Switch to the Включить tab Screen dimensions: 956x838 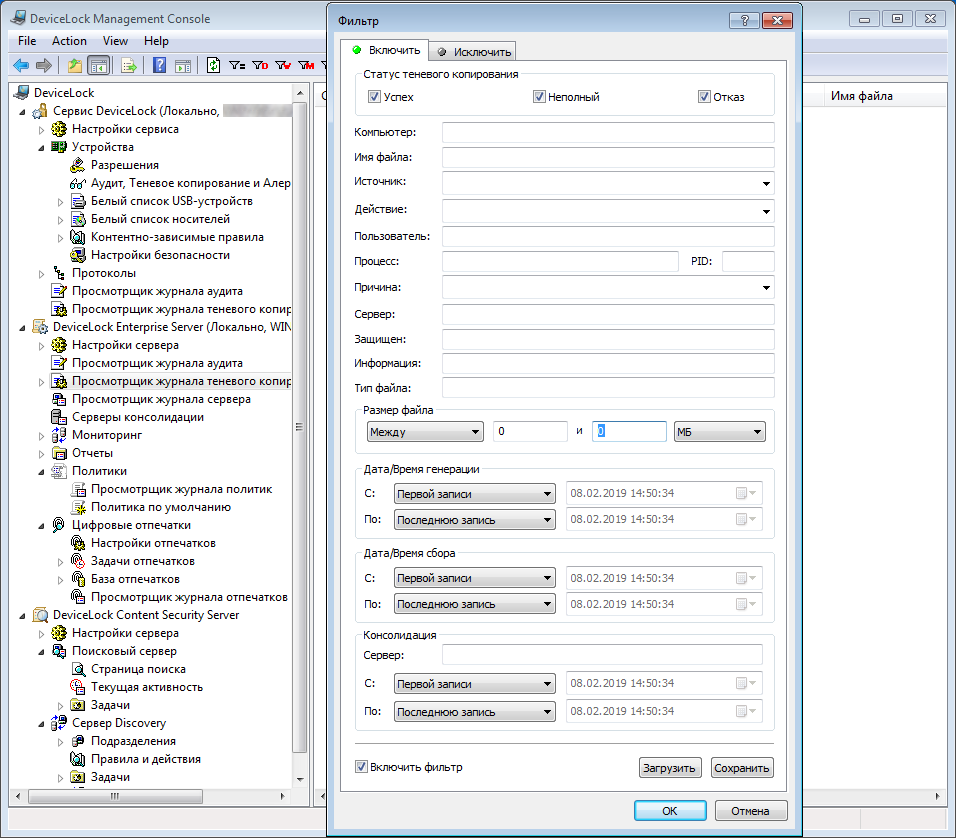click(x=385, y=50)
